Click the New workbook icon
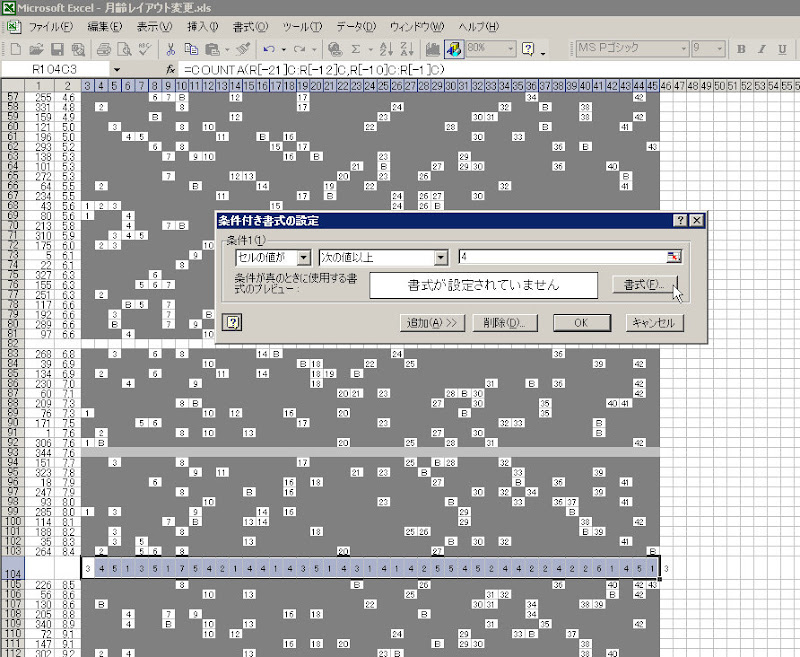The image size is (800, 657). point(16,49)
